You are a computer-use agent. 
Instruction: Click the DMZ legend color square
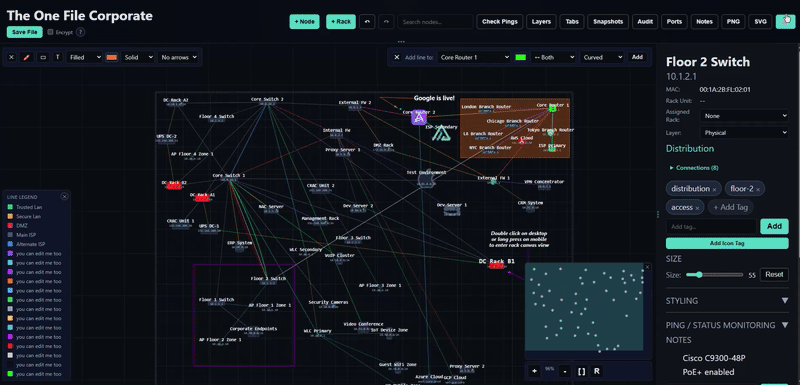tap(10, 225)
